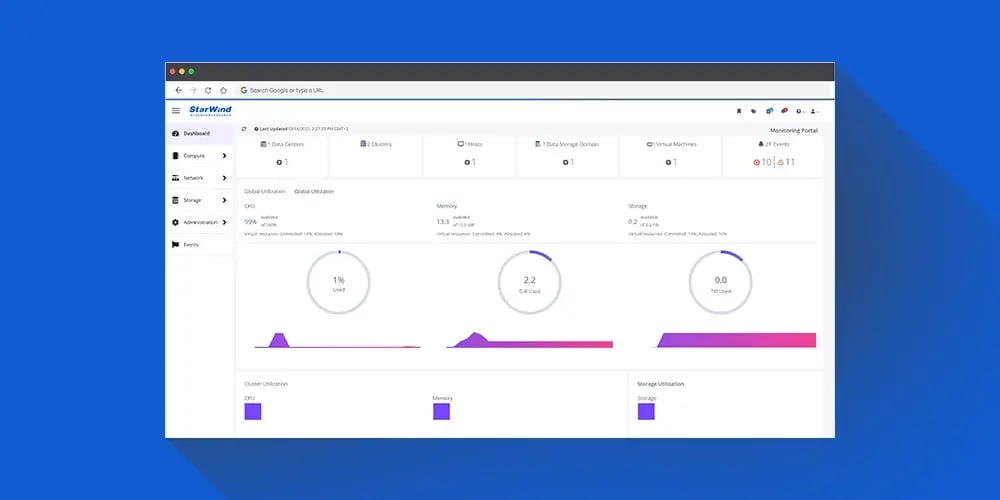Click the orange warning count 11
This screenshot has width=1000, height=500.
[x=786, y=162]
